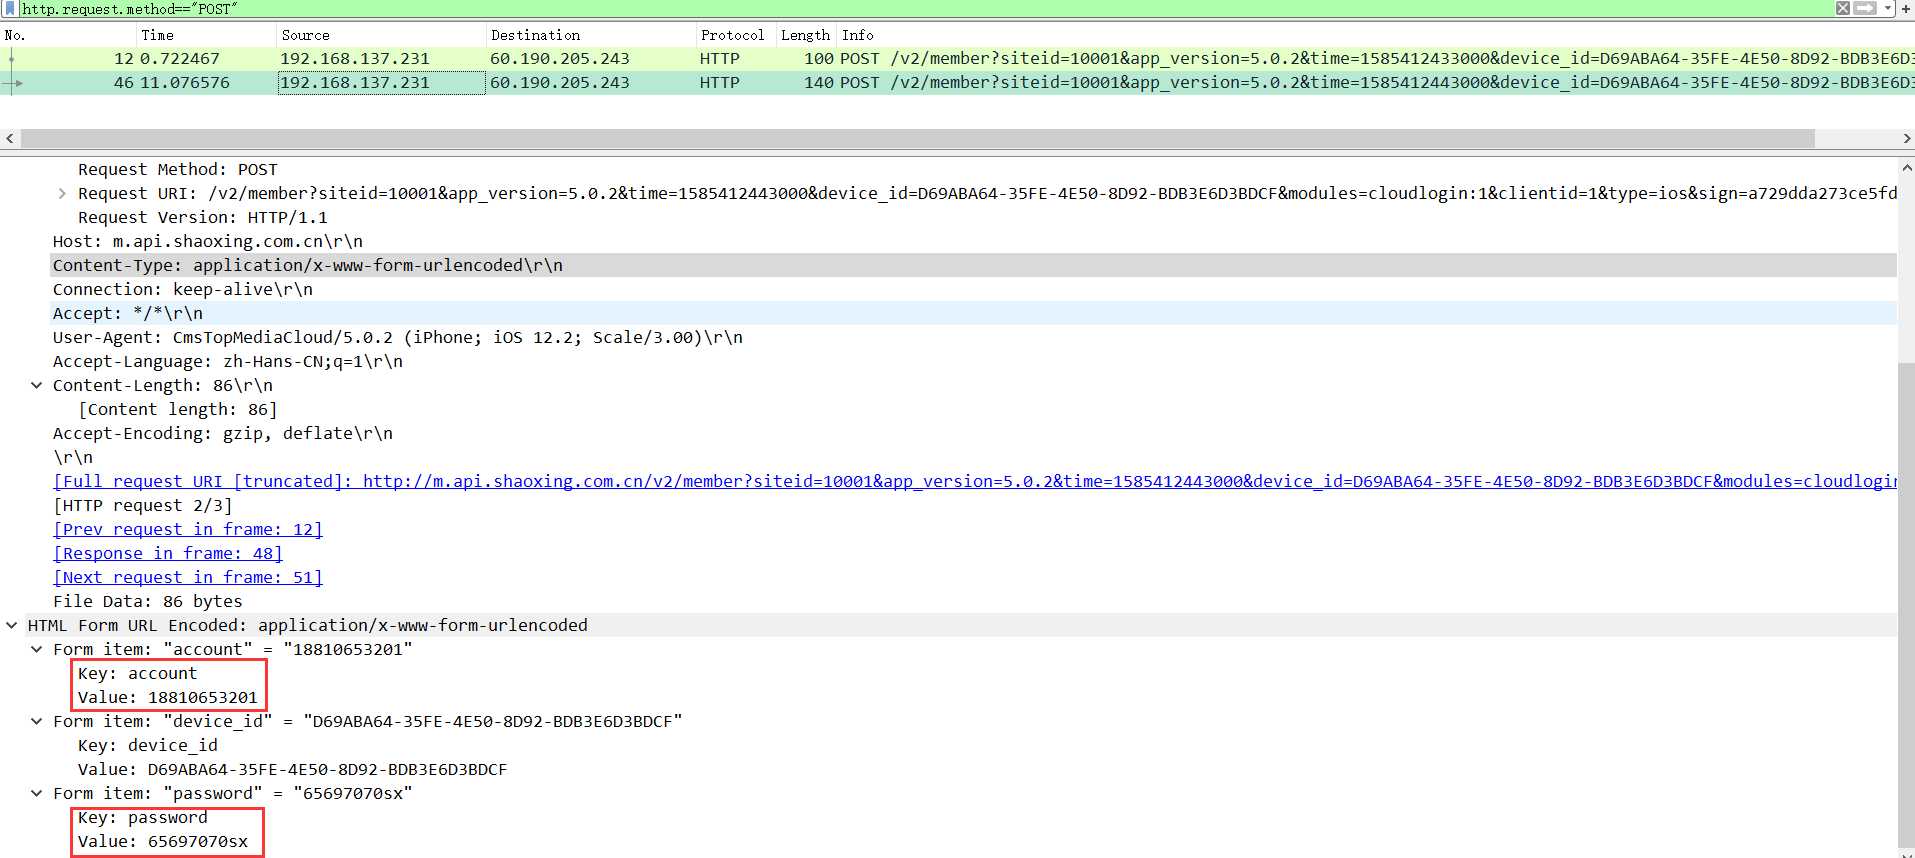The height and width of the screenshot is (858, 1915).
Task: Add a filter button with plus icon
Action: [x=1905, y=8]
